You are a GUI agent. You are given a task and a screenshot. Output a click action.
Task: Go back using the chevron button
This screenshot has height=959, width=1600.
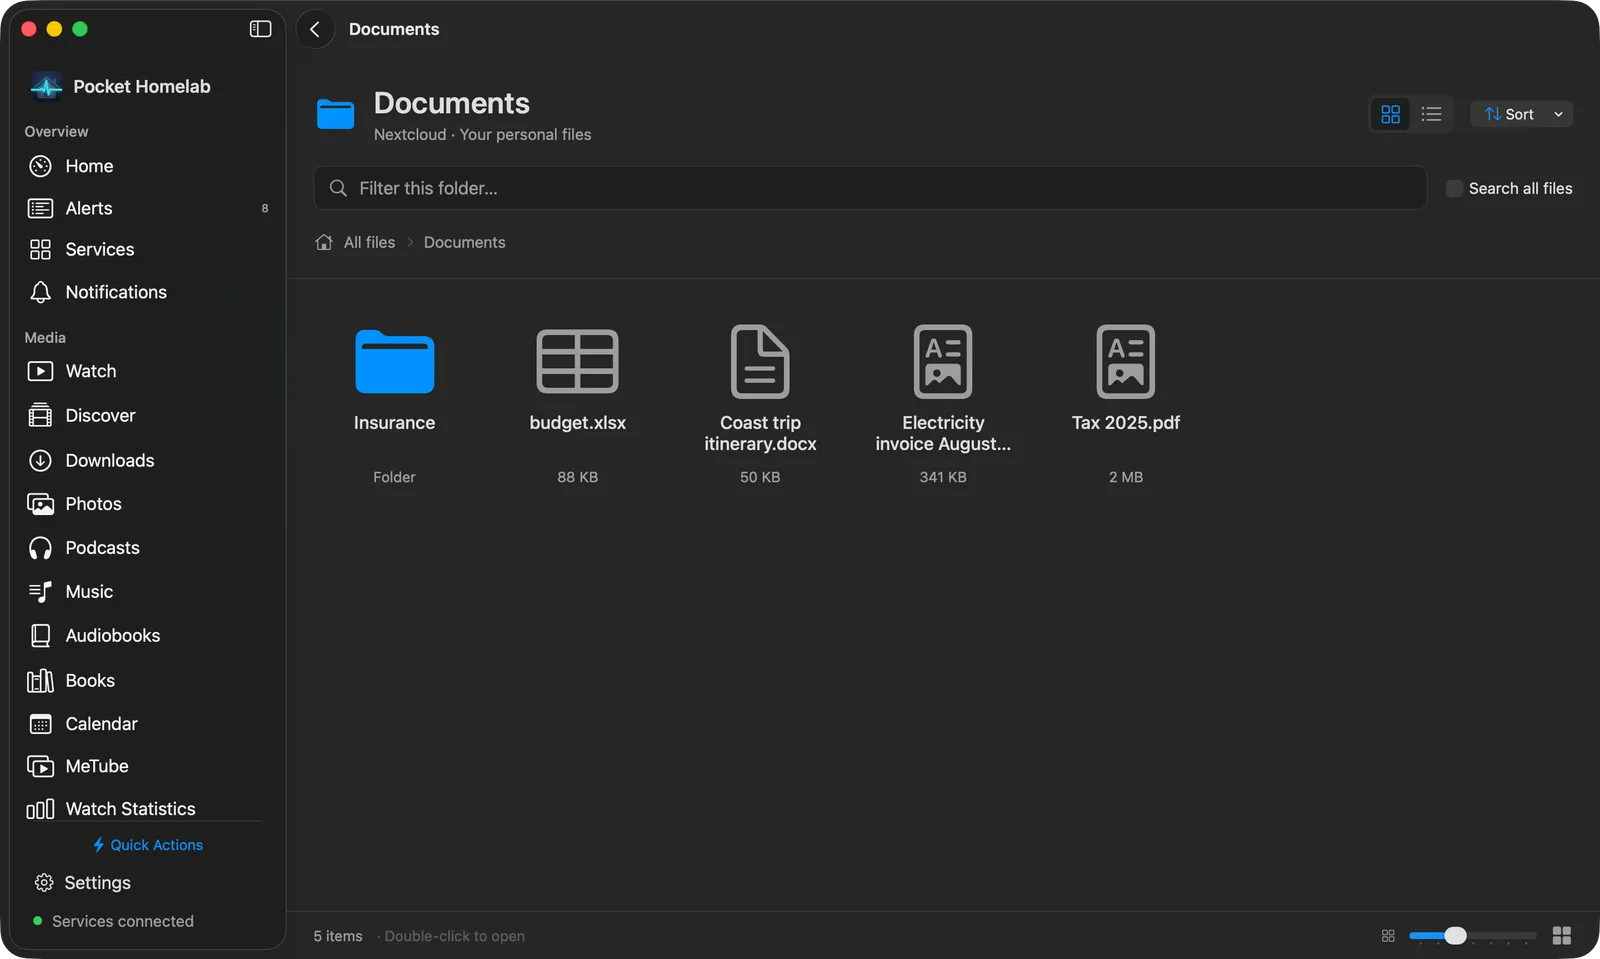[315, 29]
